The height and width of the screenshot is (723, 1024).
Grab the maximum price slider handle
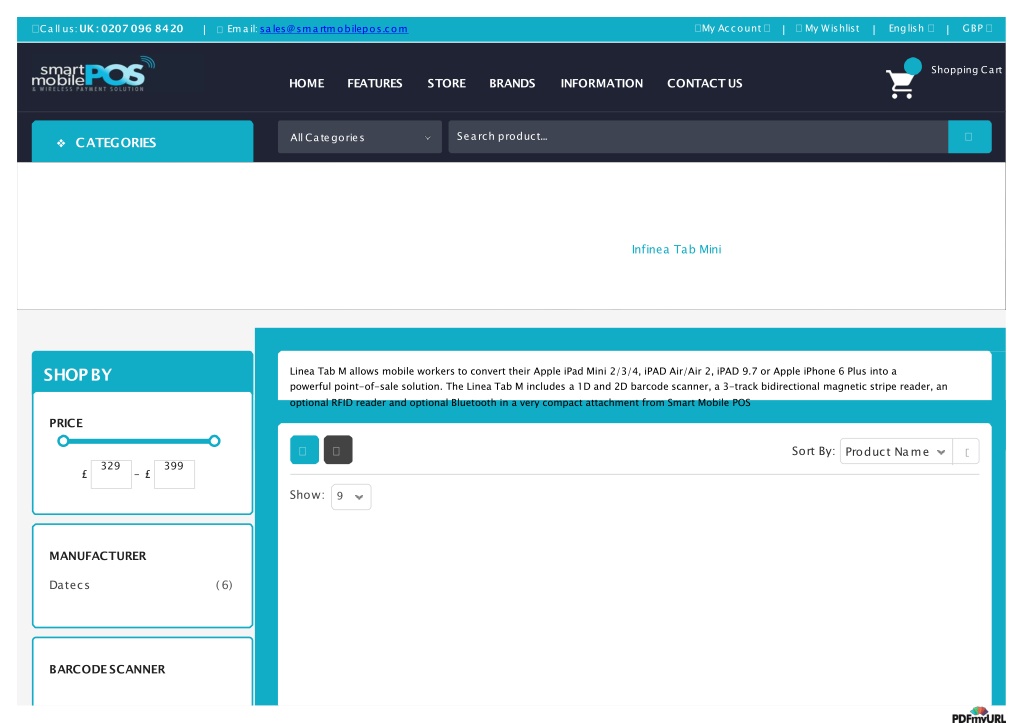point(214,441)
